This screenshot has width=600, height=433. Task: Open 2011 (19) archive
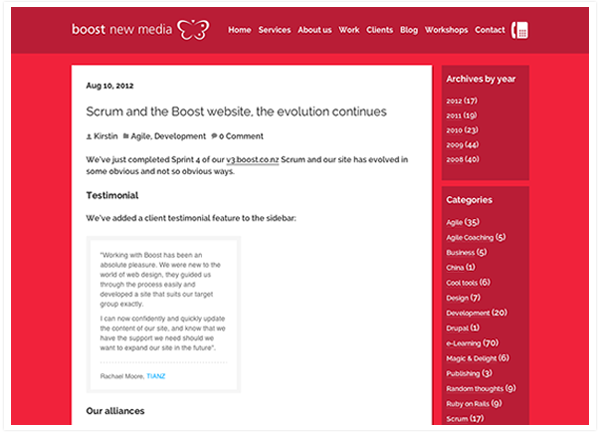[461, 115]
